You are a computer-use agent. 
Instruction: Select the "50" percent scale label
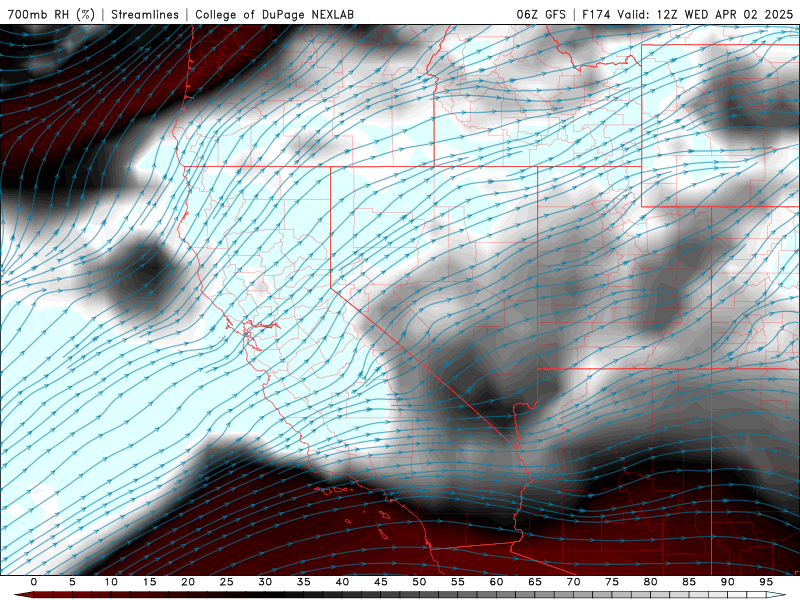(x=419, y=582)
